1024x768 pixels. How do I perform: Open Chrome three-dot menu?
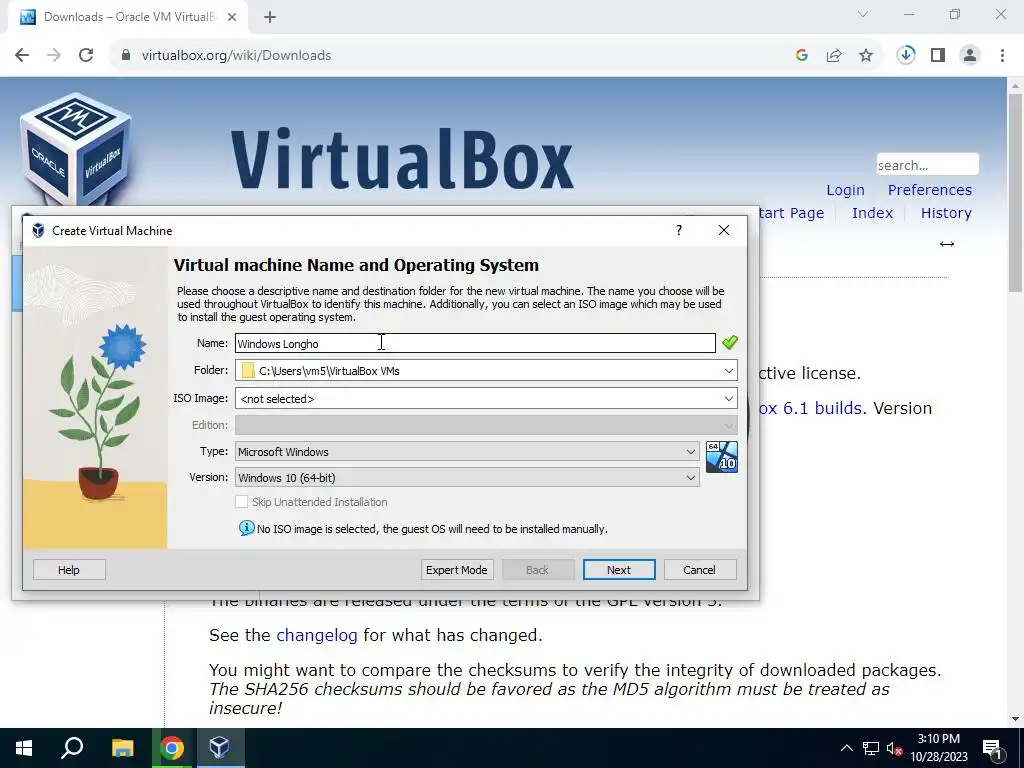(1002, 56)
